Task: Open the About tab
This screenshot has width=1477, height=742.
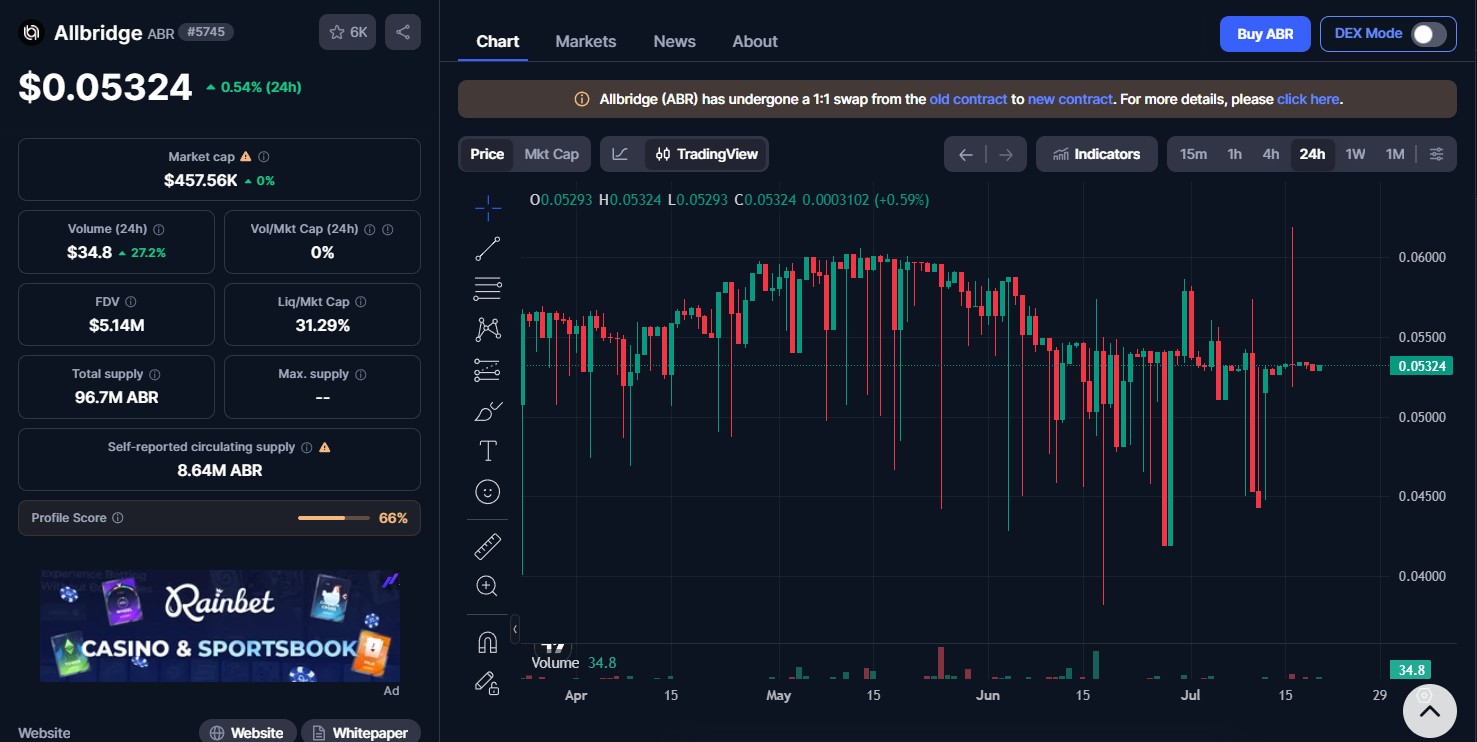Action: point(755,41)
